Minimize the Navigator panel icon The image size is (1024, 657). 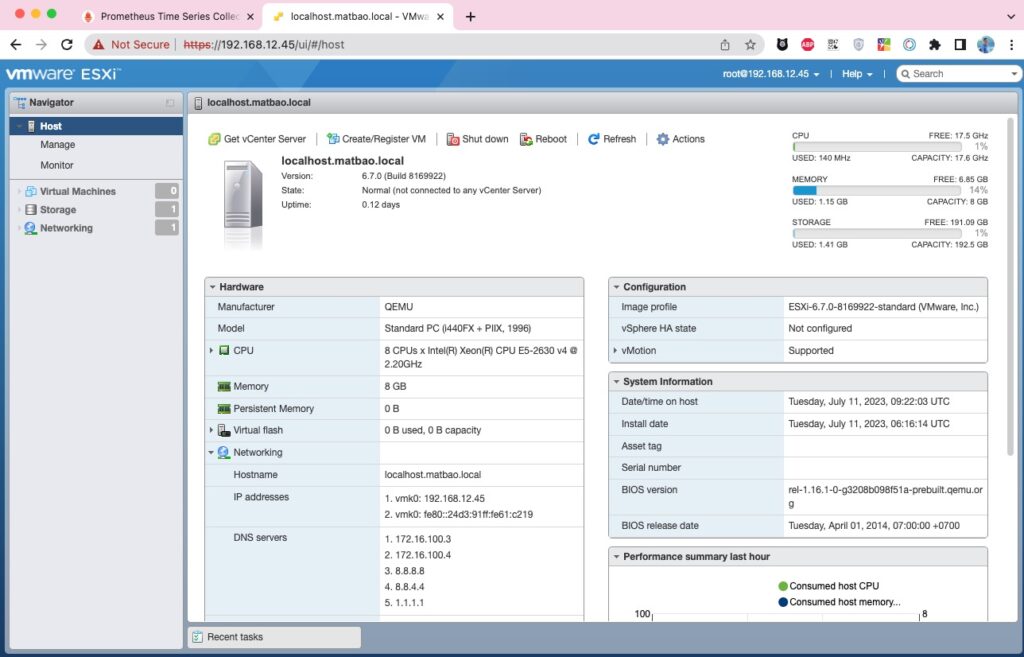170,103
